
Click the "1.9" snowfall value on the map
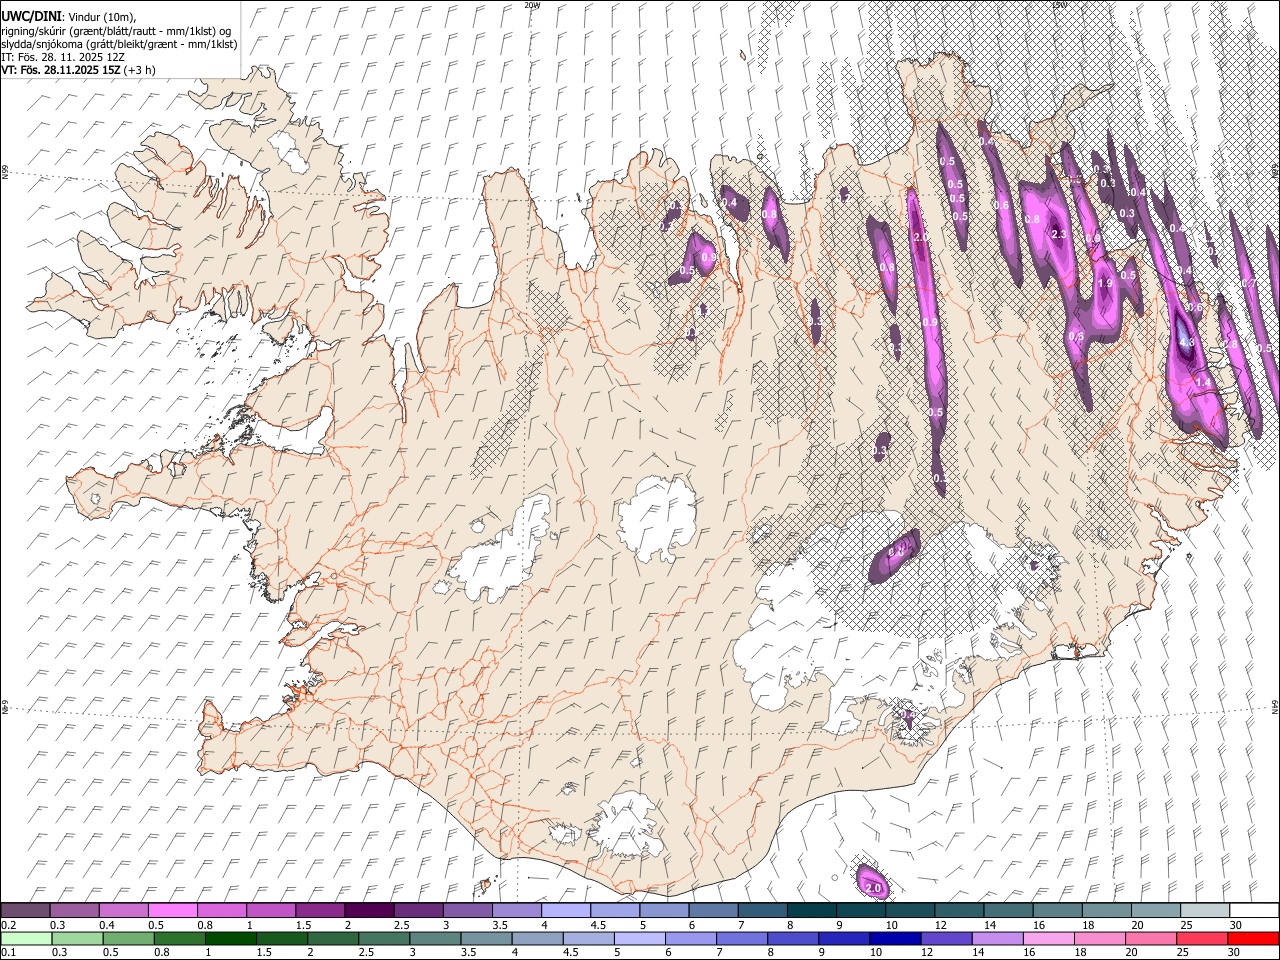point(1105,284)
